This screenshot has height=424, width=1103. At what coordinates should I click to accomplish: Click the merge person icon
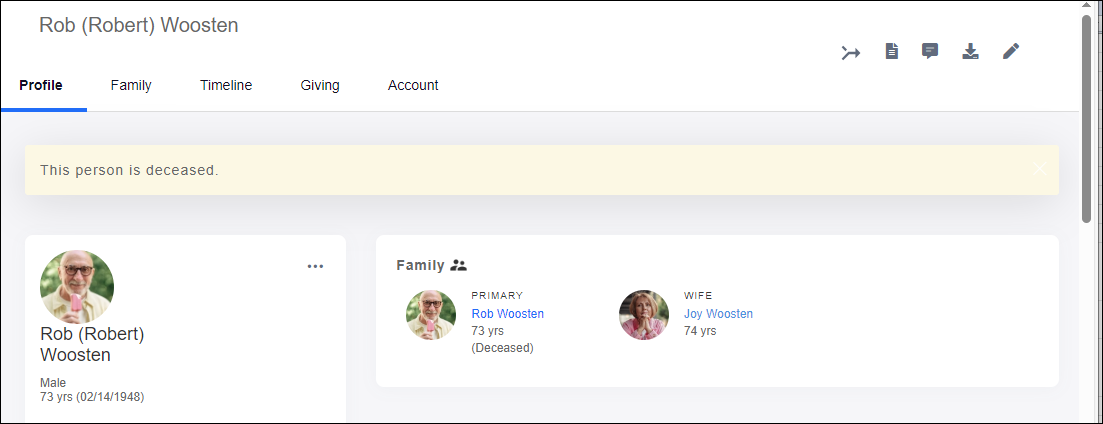click(851, 52)
